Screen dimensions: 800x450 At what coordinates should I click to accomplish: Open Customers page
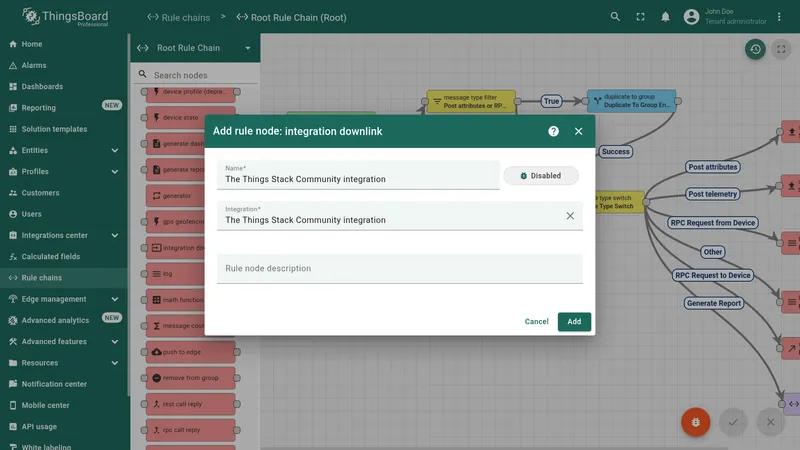pyautogui.click(x=64, y=193)
